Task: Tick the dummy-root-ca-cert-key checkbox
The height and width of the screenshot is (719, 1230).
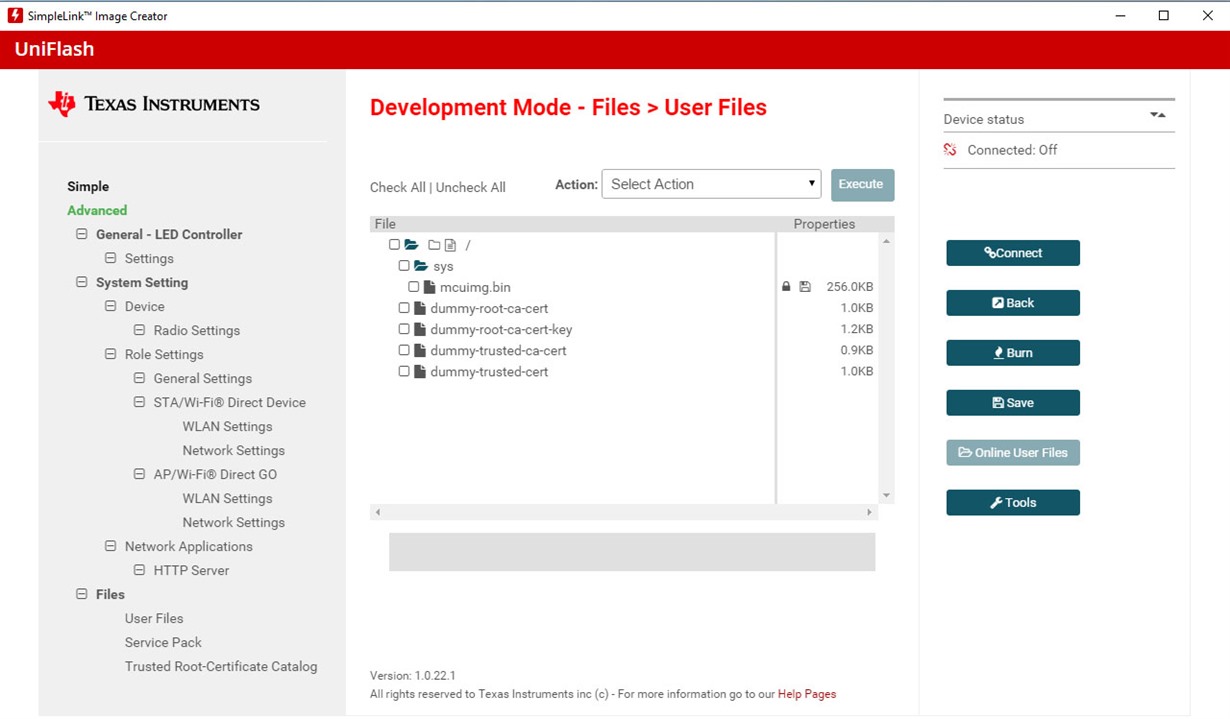Action: (x=404, y=329)
